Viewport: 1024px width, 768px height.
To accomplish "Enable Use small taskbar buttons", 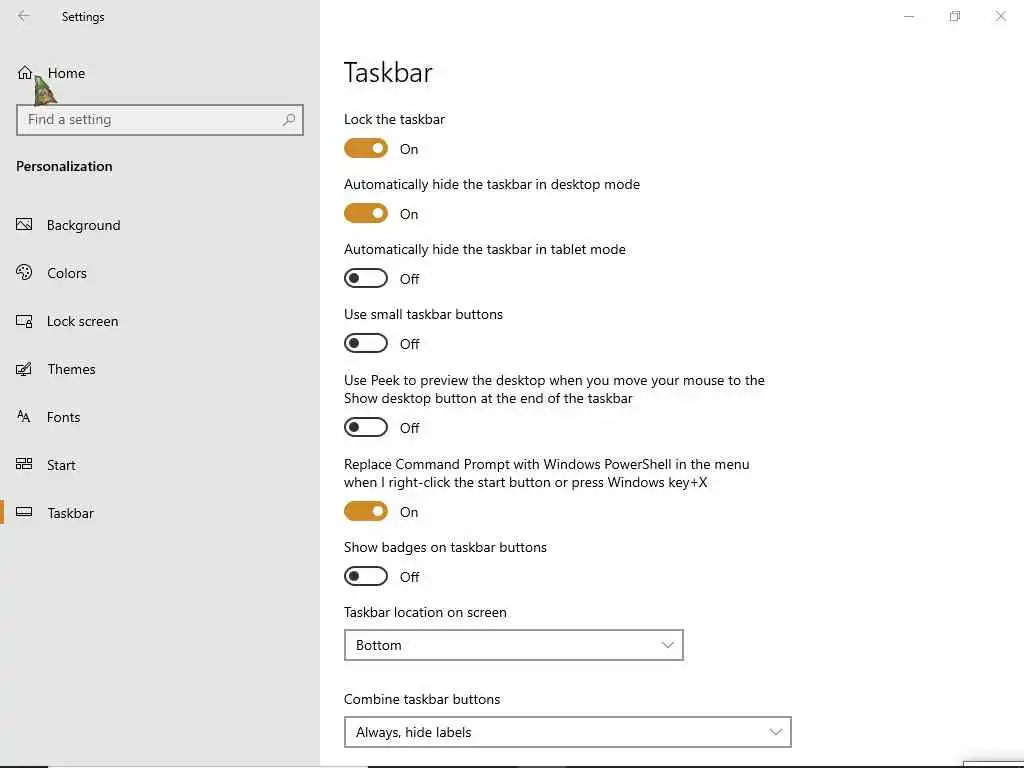I will (x=366, y=344).
